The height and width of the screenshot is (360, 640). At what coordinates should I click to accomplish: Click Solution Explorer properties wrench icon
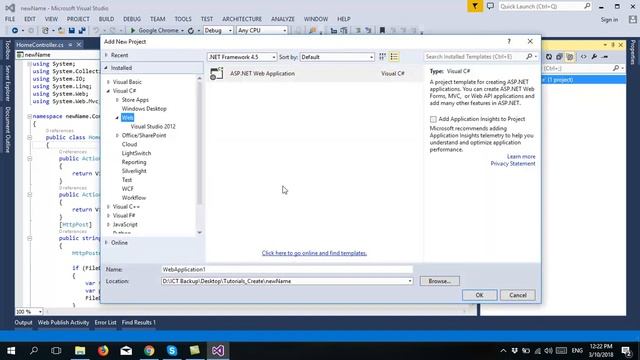594,57
